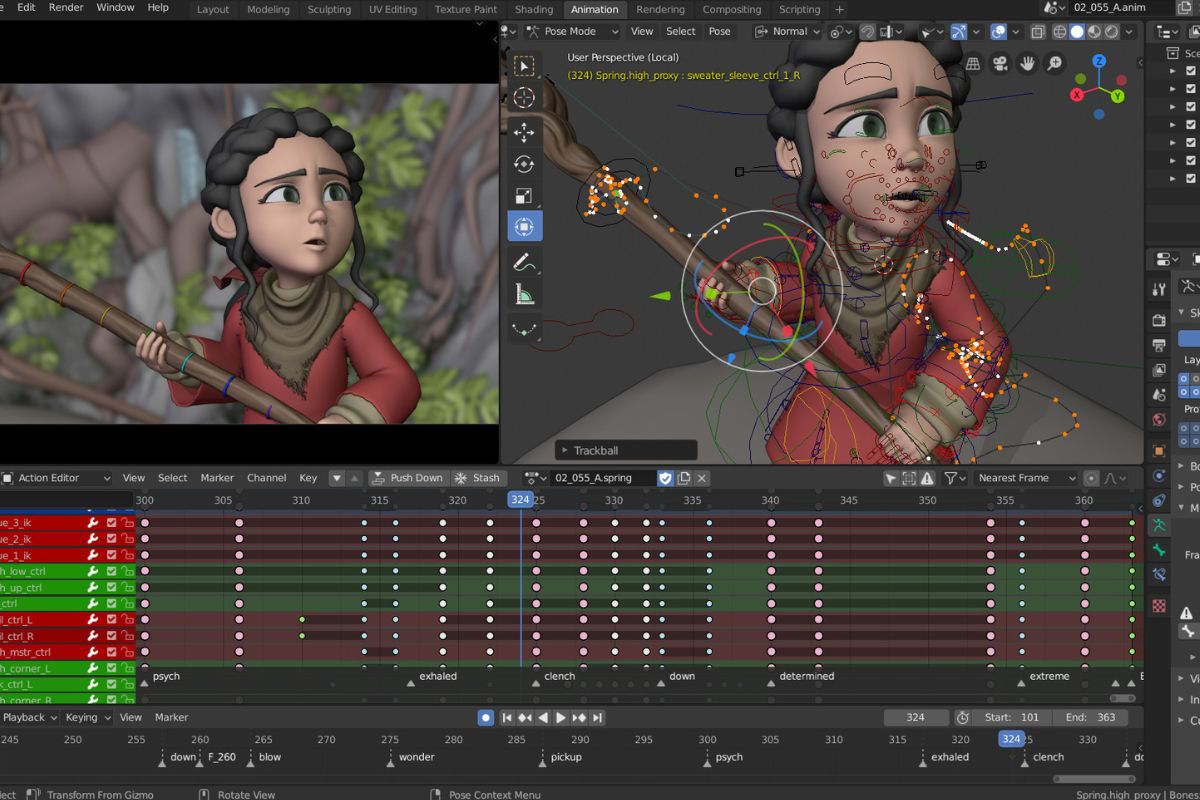Click the blue Z axis on navigation gizmo
This screenshot has width=1200, height=800.
click(1098, 62)
